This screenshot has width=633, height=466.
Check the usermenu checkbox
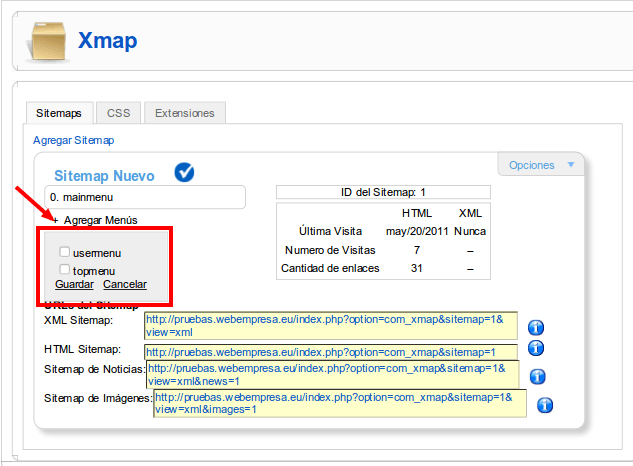pyautogui.click(x=65, y=252)
